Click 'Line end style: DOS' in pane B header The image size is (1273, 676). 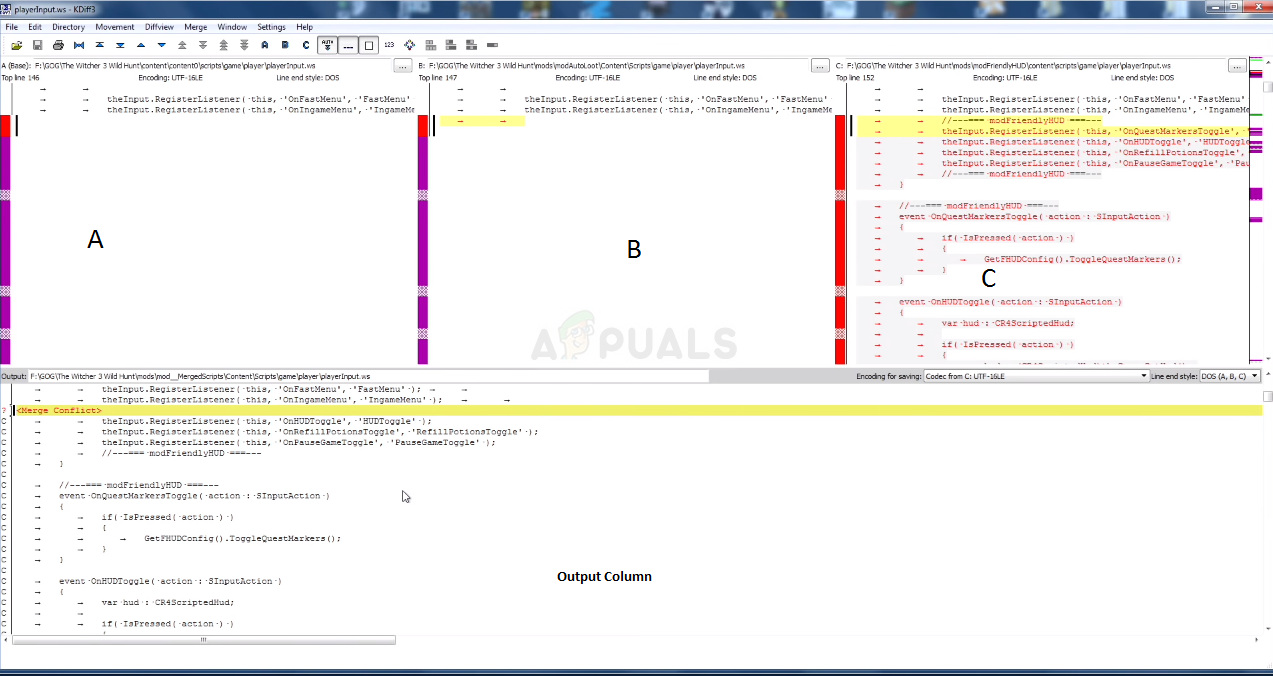click(x=726, y=77)
